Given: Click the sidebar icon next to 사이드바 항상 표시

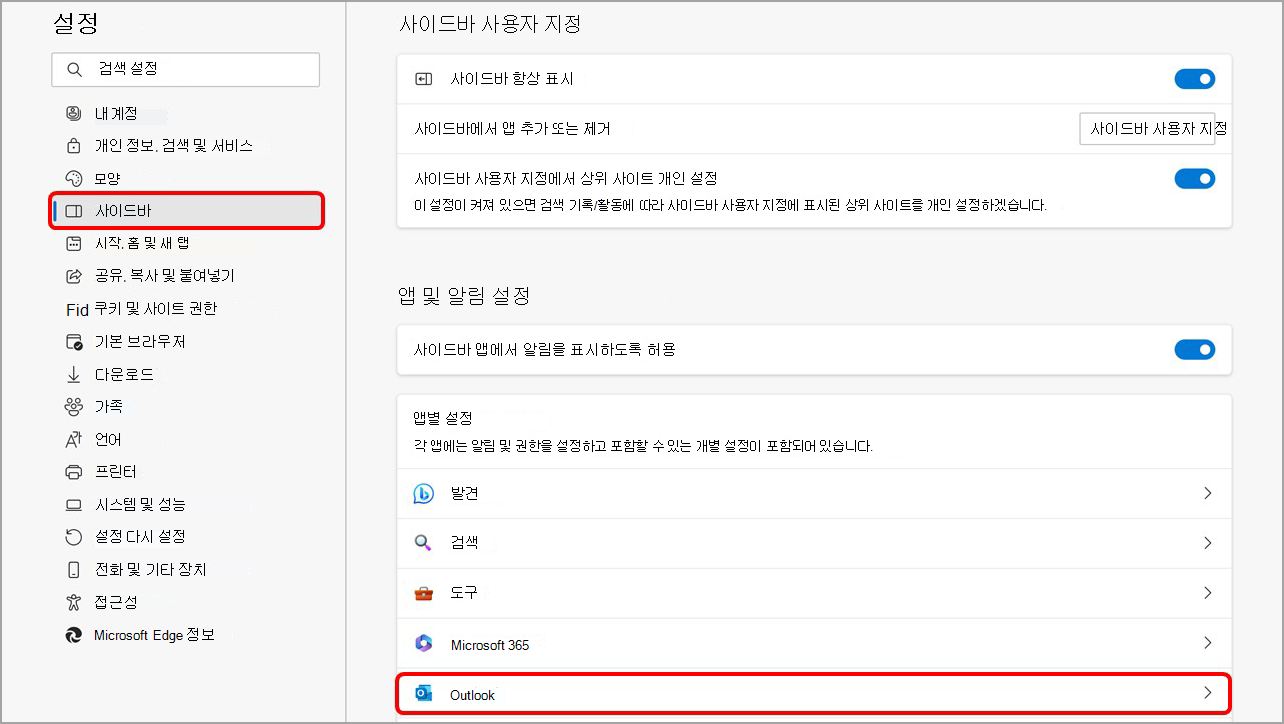Looking at the screenshot, I should point(424,79).
